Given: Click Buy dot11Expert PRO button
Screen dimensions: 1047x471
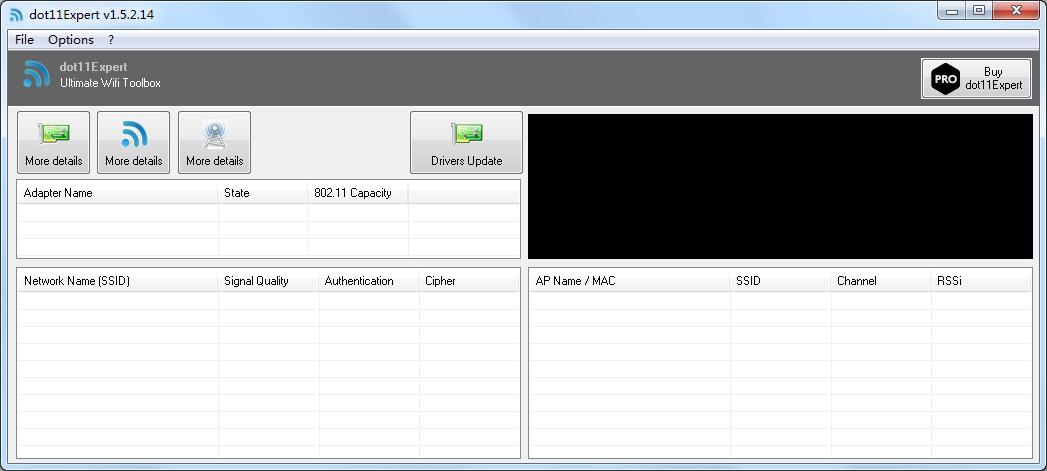Looking at the screenshot, I should click(976, 78).
